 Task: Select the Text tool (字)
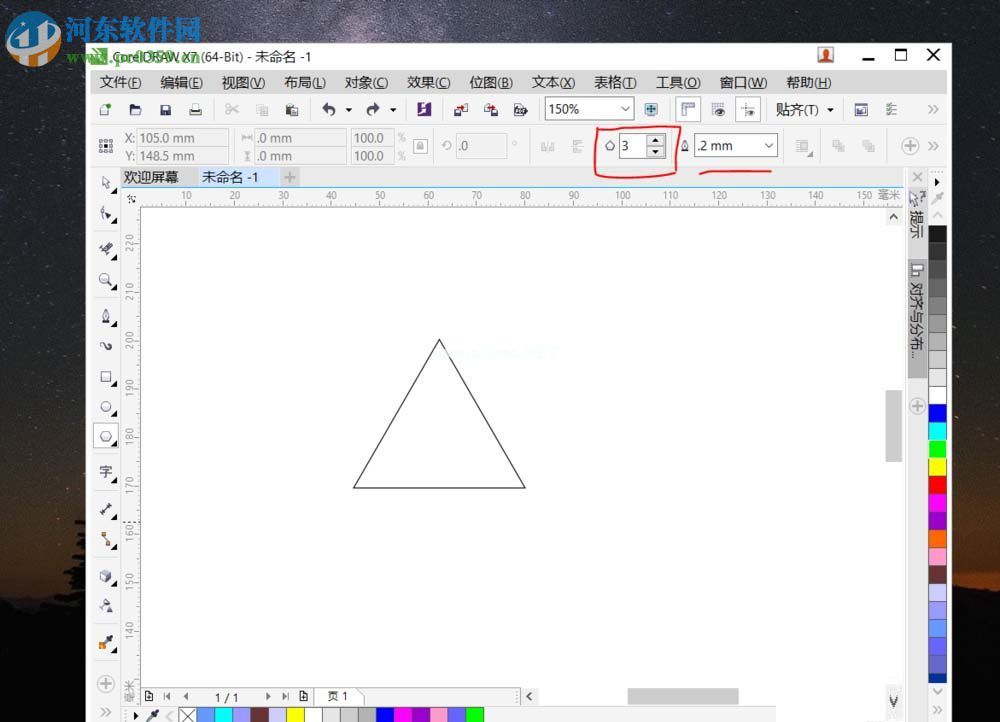pyautogui.click(x=106, y=471)
